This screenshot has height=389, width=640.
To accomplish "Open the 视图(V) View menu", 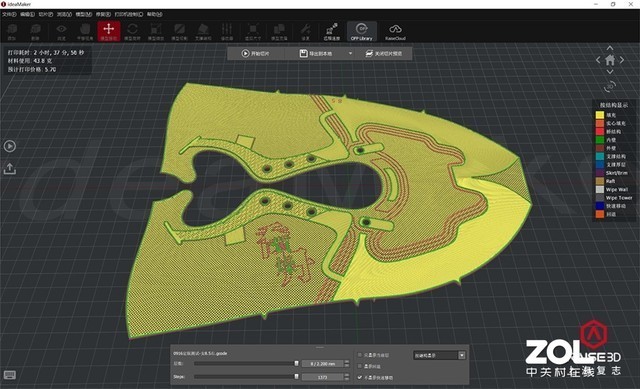I will [x=64, y=14].
